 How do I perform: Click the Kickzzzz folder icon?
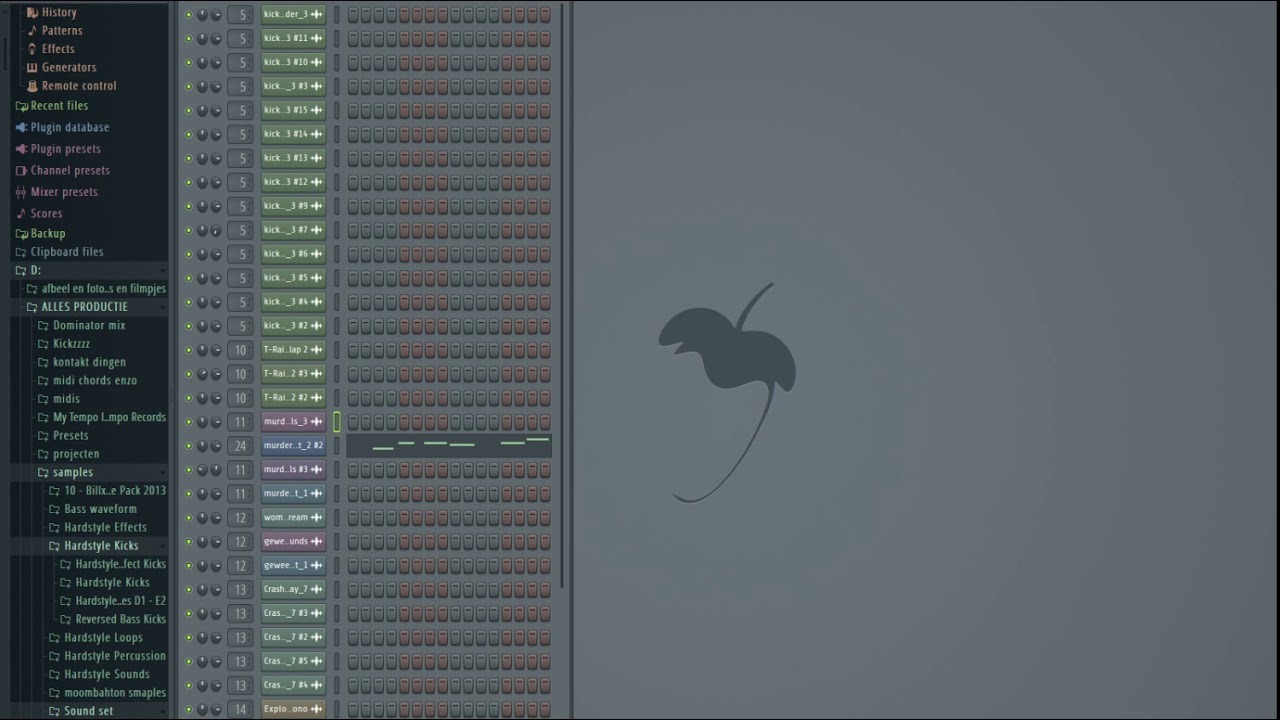(x=43, y=344)
